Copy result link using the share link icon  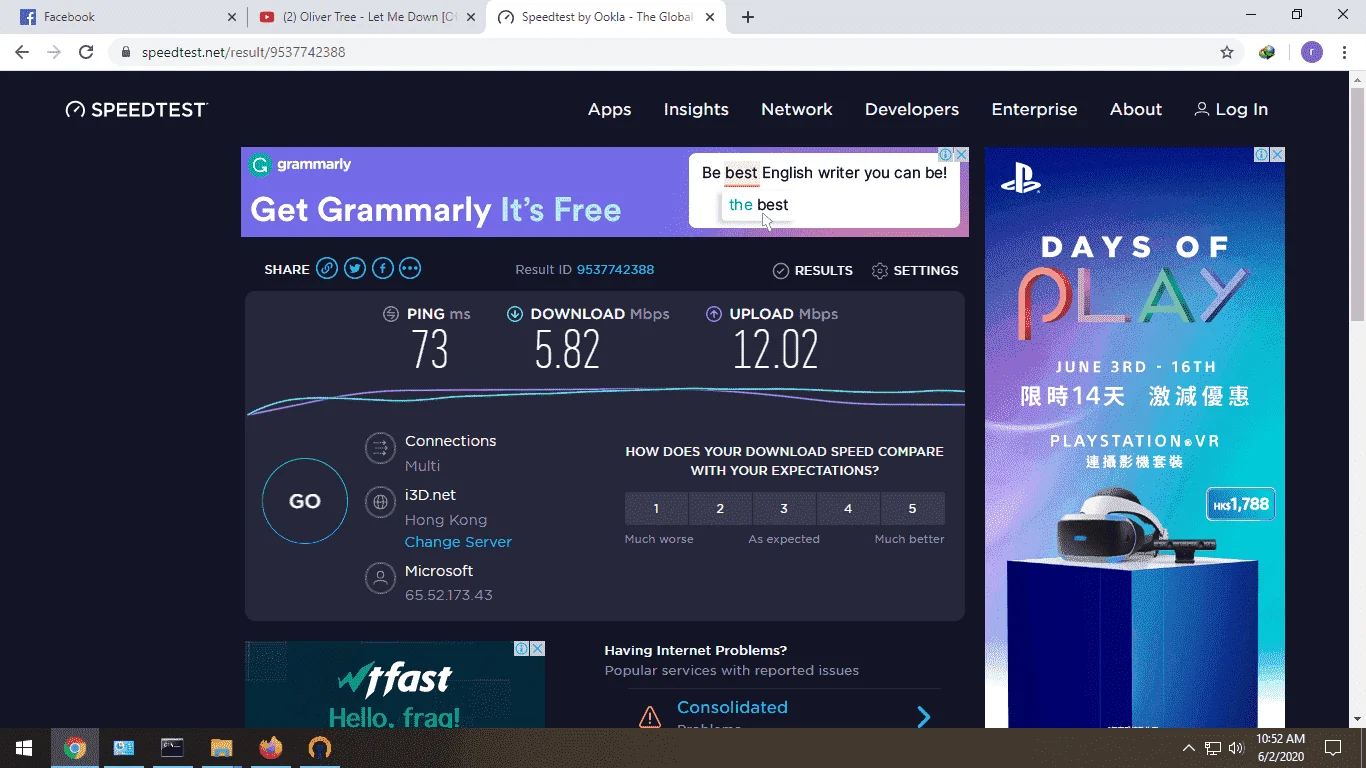(327, 268)
